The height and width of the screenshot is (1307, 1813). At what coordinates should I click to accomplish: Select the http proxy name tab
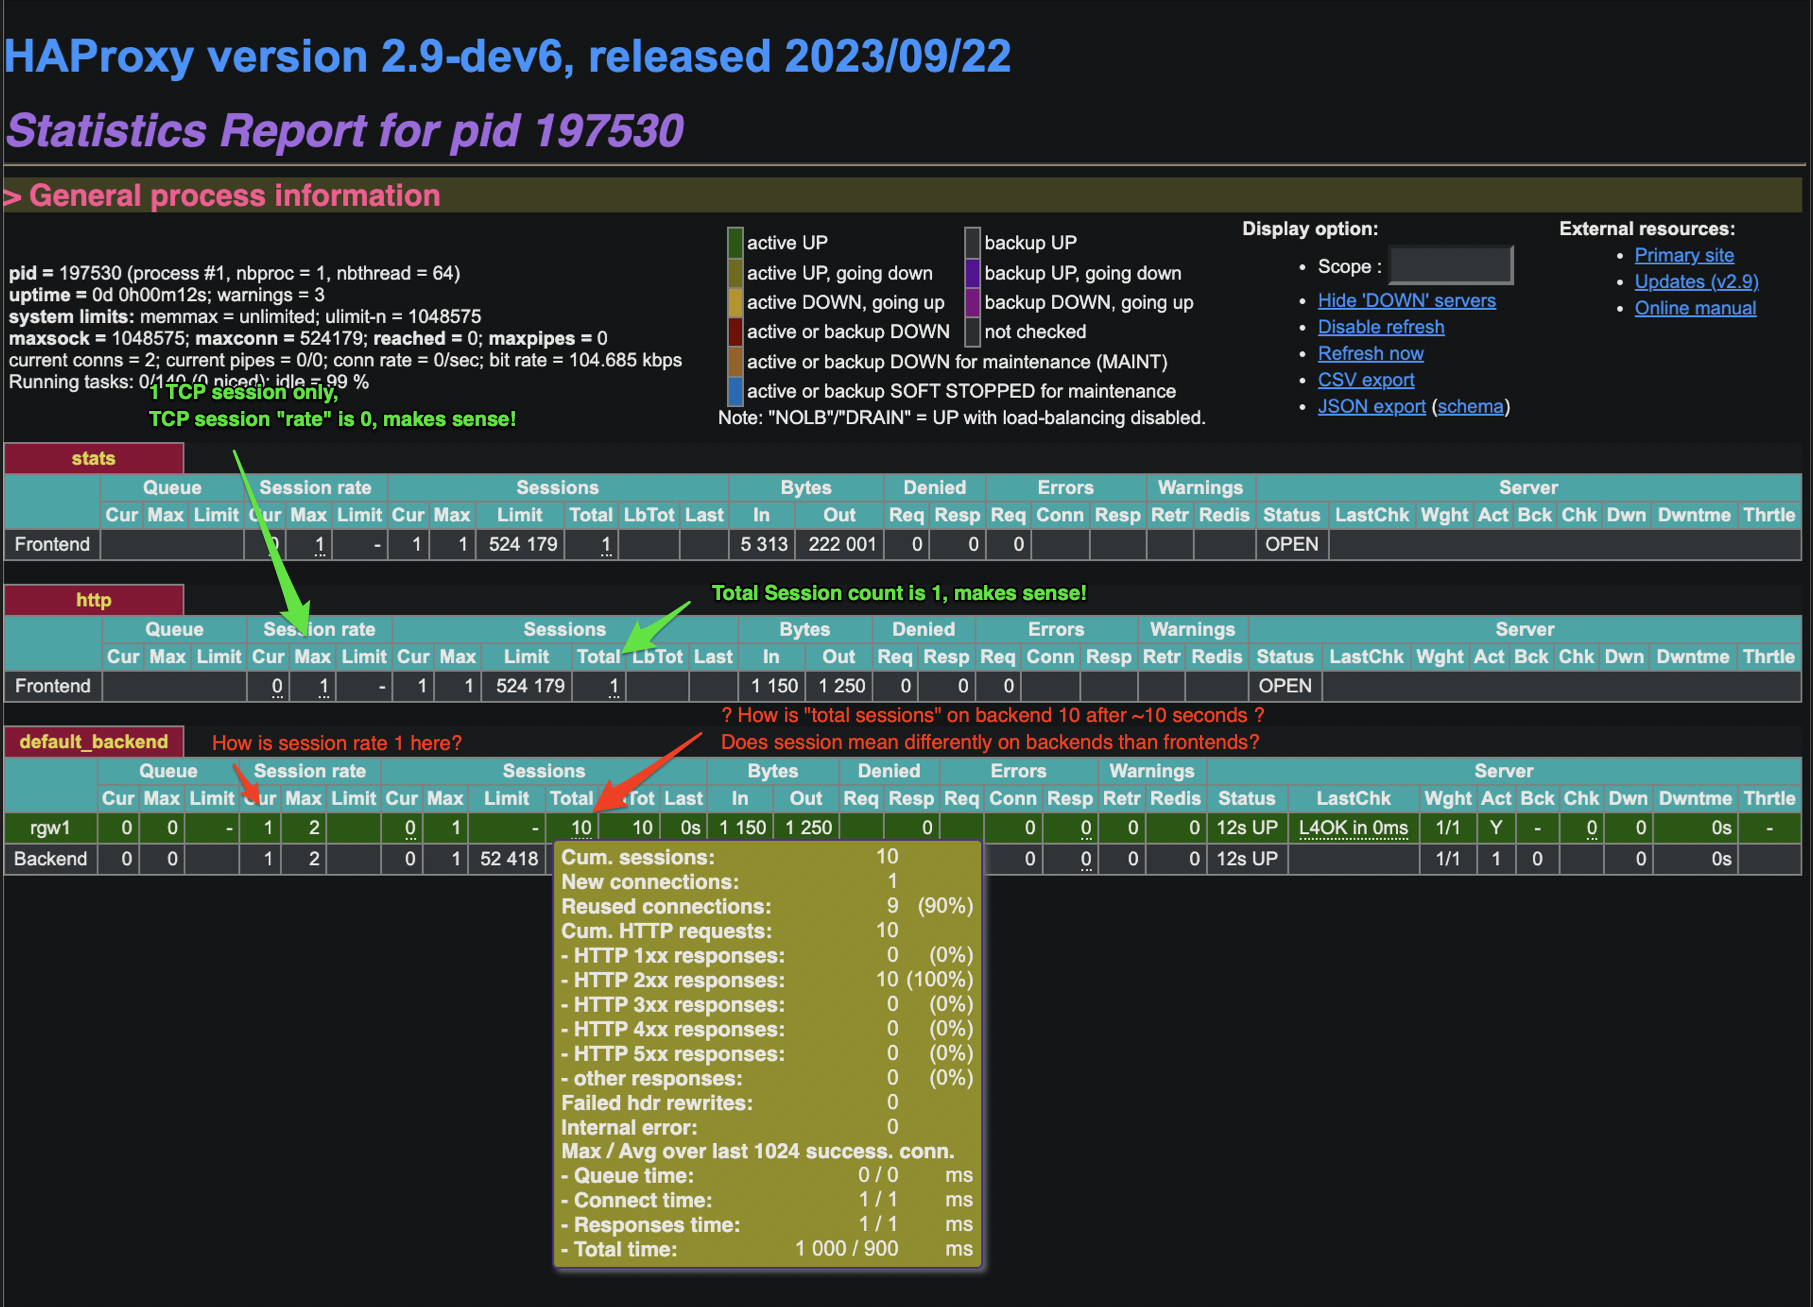tap(94, 600)
